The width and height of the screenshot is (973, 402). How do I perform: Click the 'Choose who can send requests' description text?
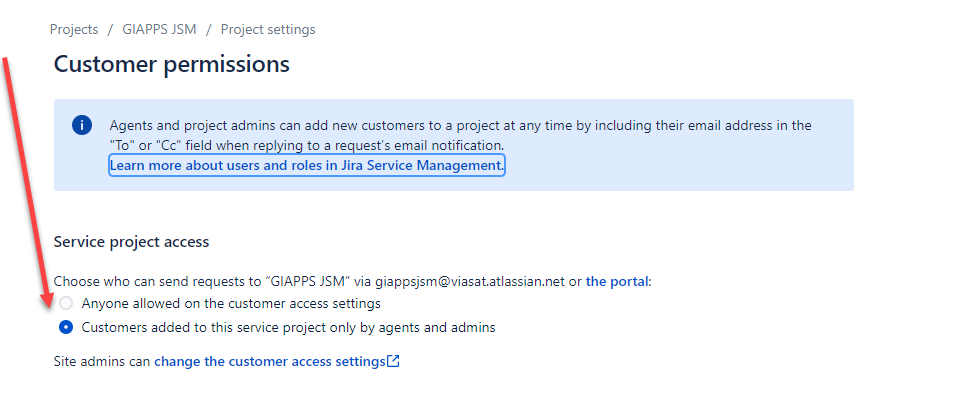pos(160,282)
